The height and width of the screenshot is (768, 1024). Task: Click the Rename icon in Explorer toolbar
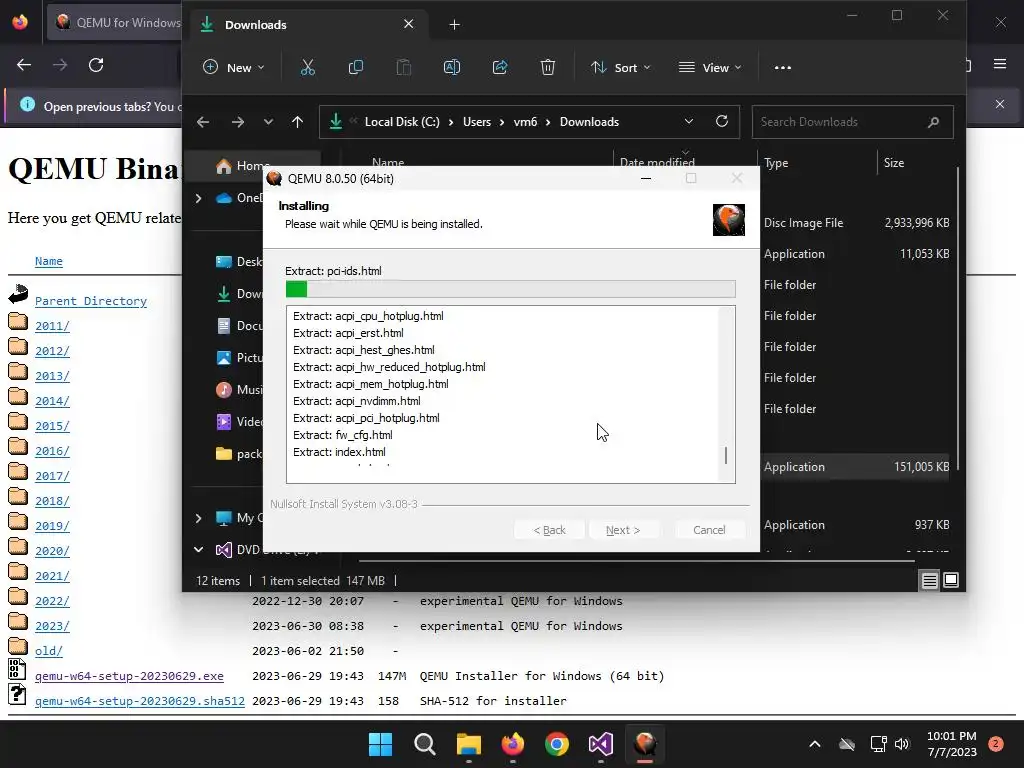pyautogui.click(x=452, y=67)
